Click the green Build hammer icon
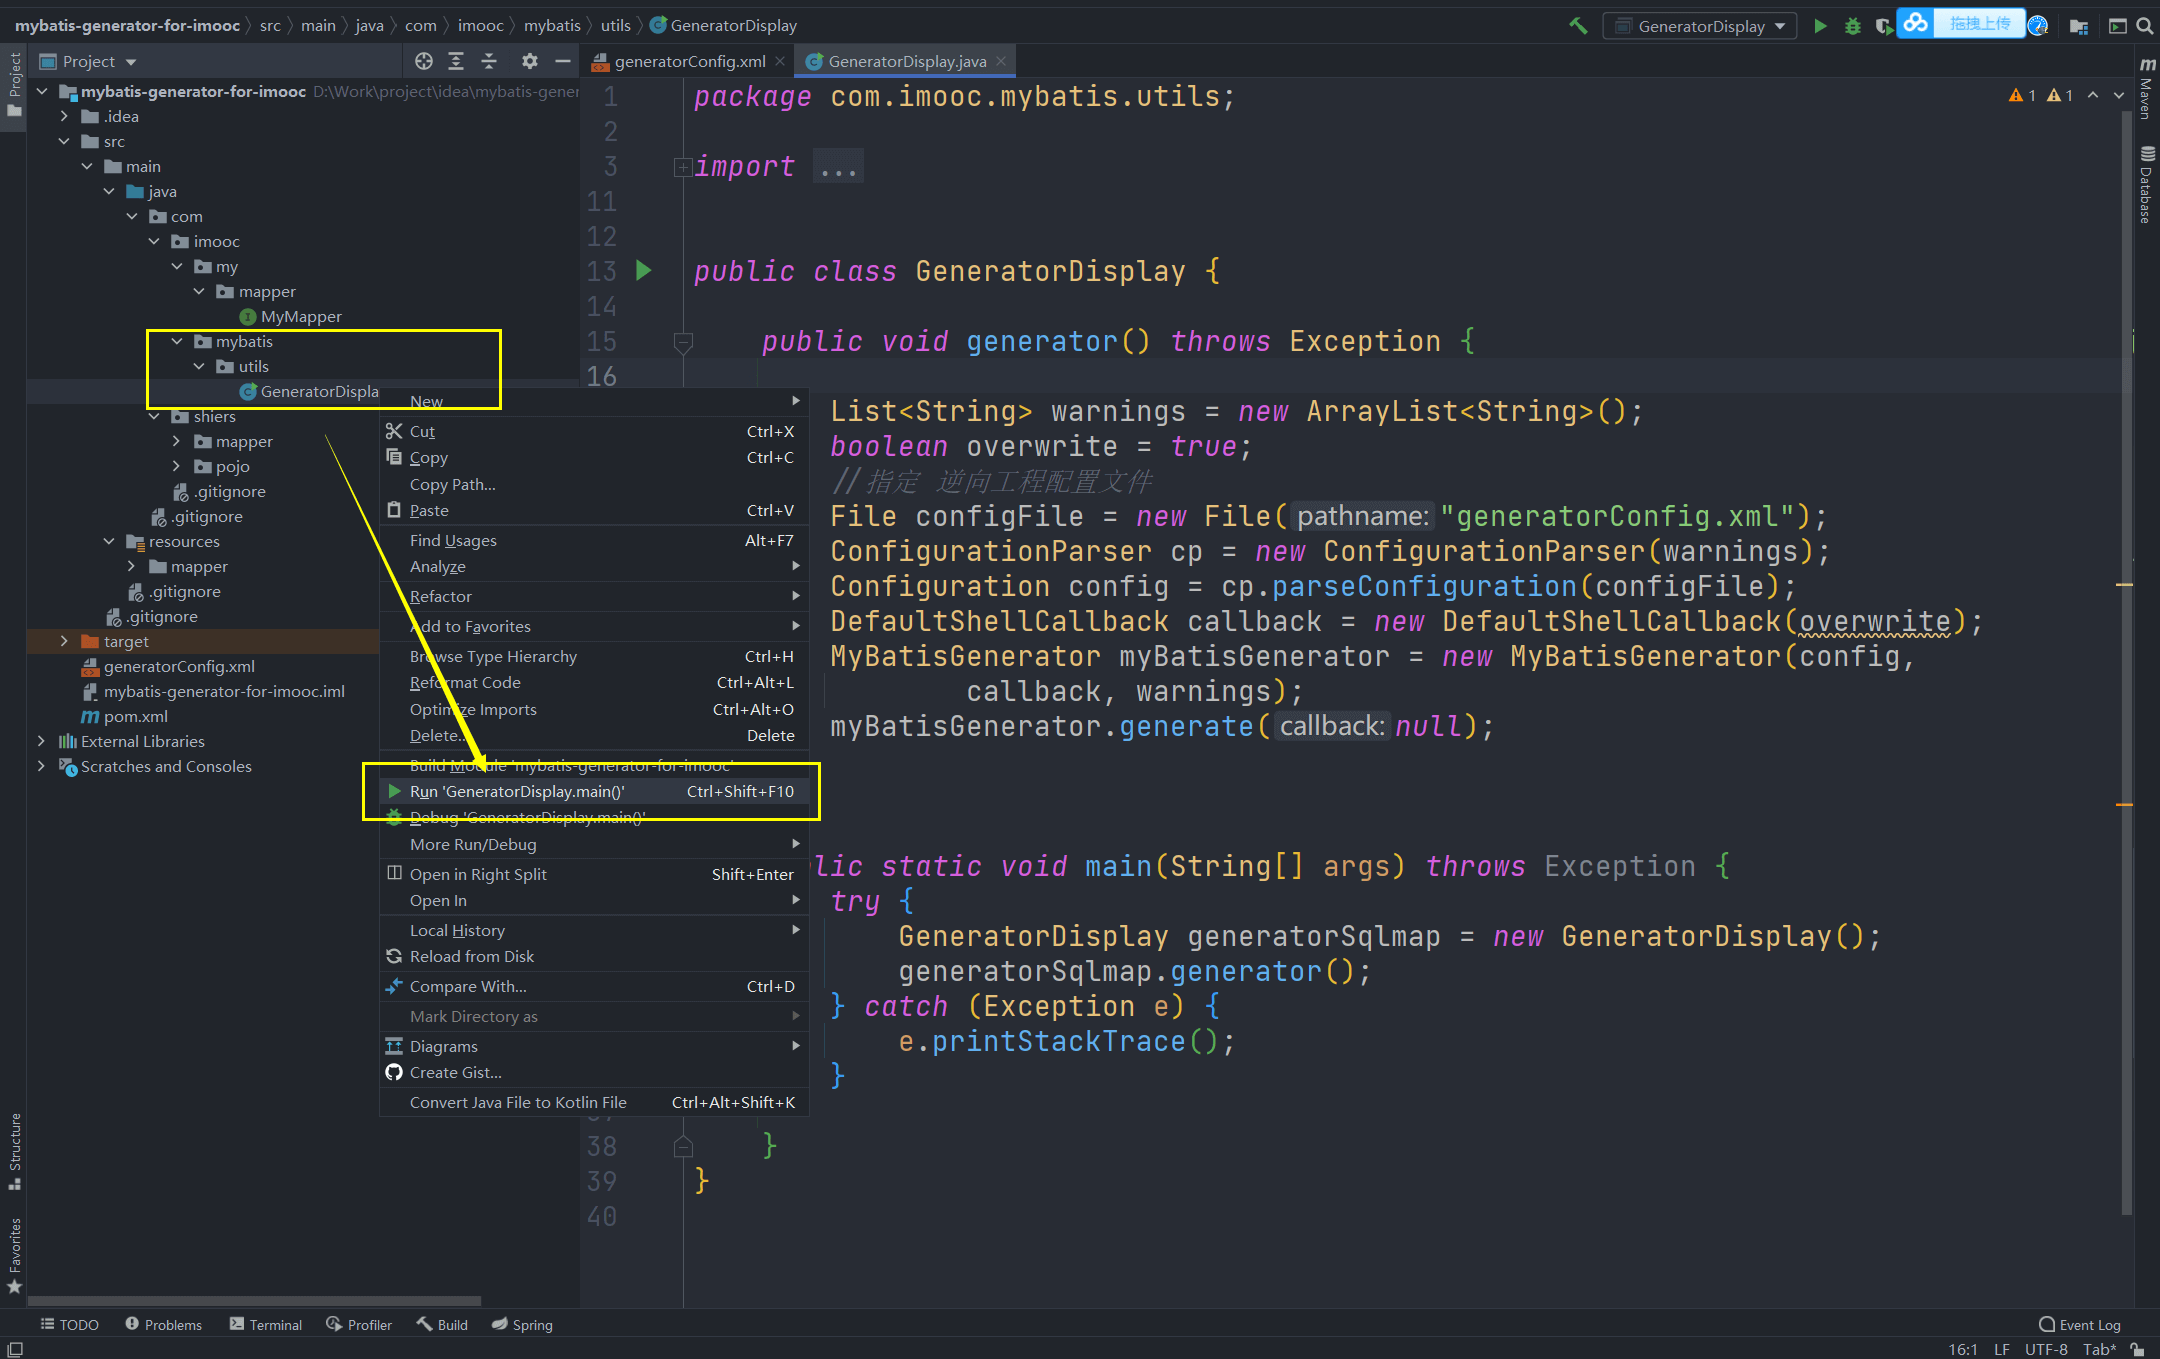Viewport: 2160px width, 1359px height. click(1578, 26)
